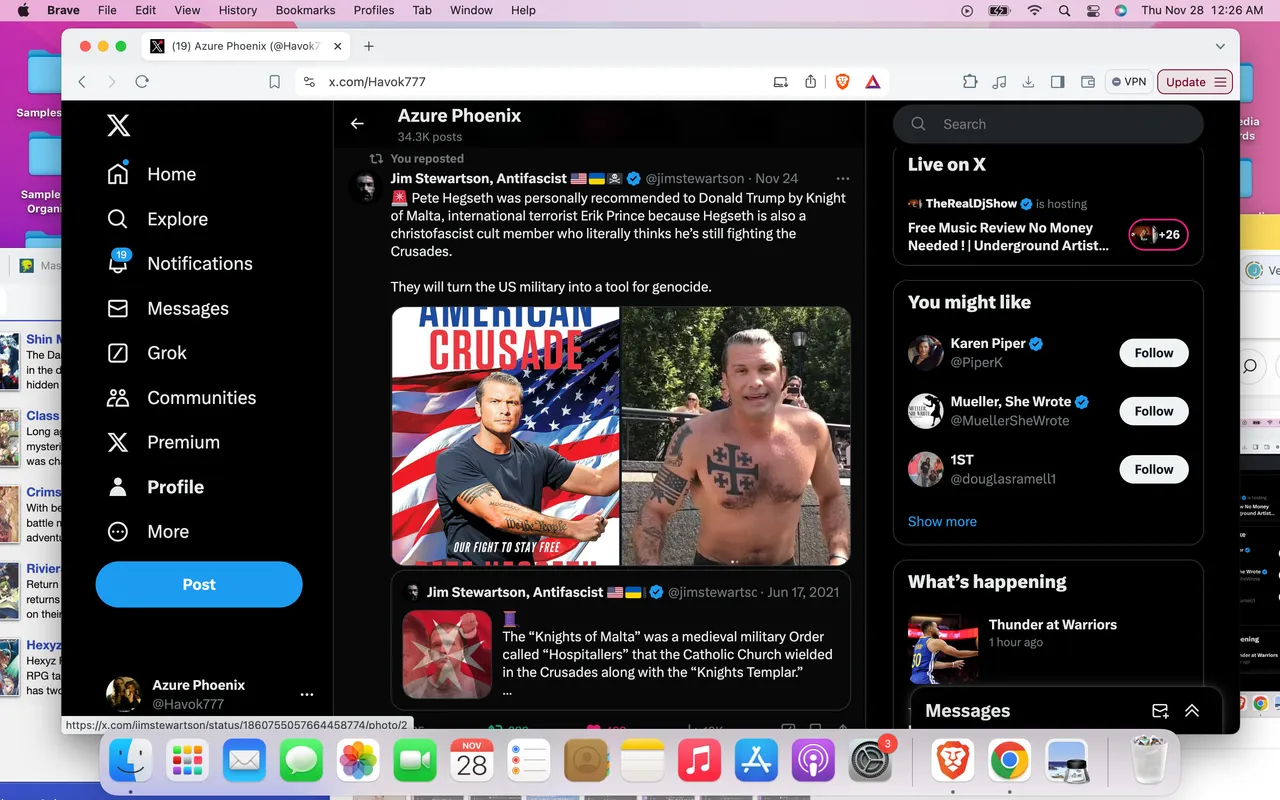Follow Mueller, She Wrote
Image resolution: width=1280 pixels, height=800 pixels.
point(1154,411)
